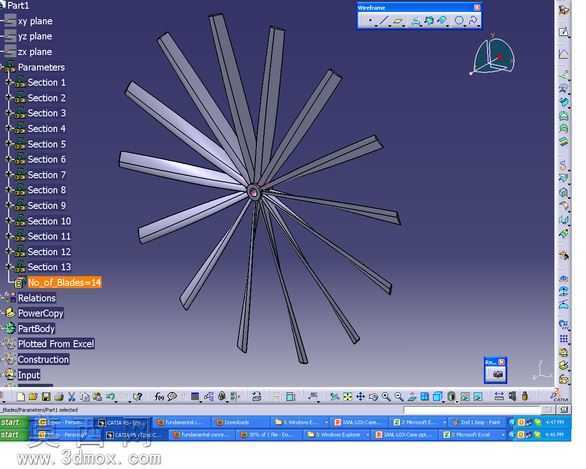The height and width of the screenshot is (469, 586).
Task: Activate the Rotate view tool
Action: tap(373, 397)
